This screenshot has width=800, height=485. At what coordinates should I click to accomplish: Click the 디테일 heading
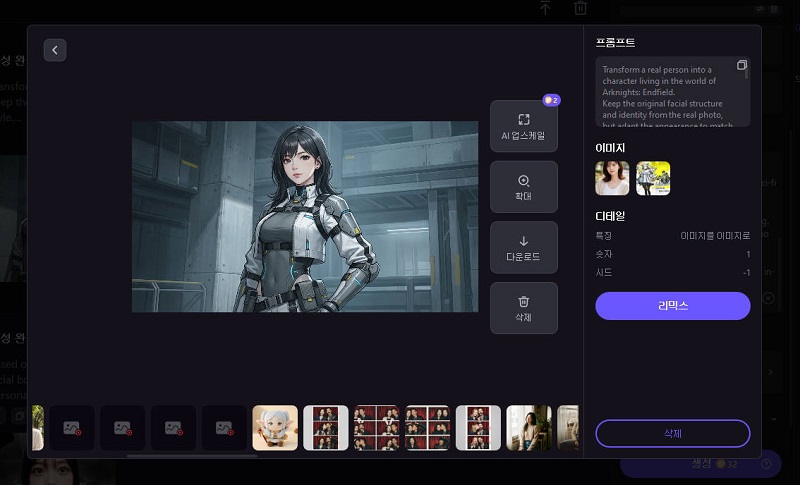610,216
